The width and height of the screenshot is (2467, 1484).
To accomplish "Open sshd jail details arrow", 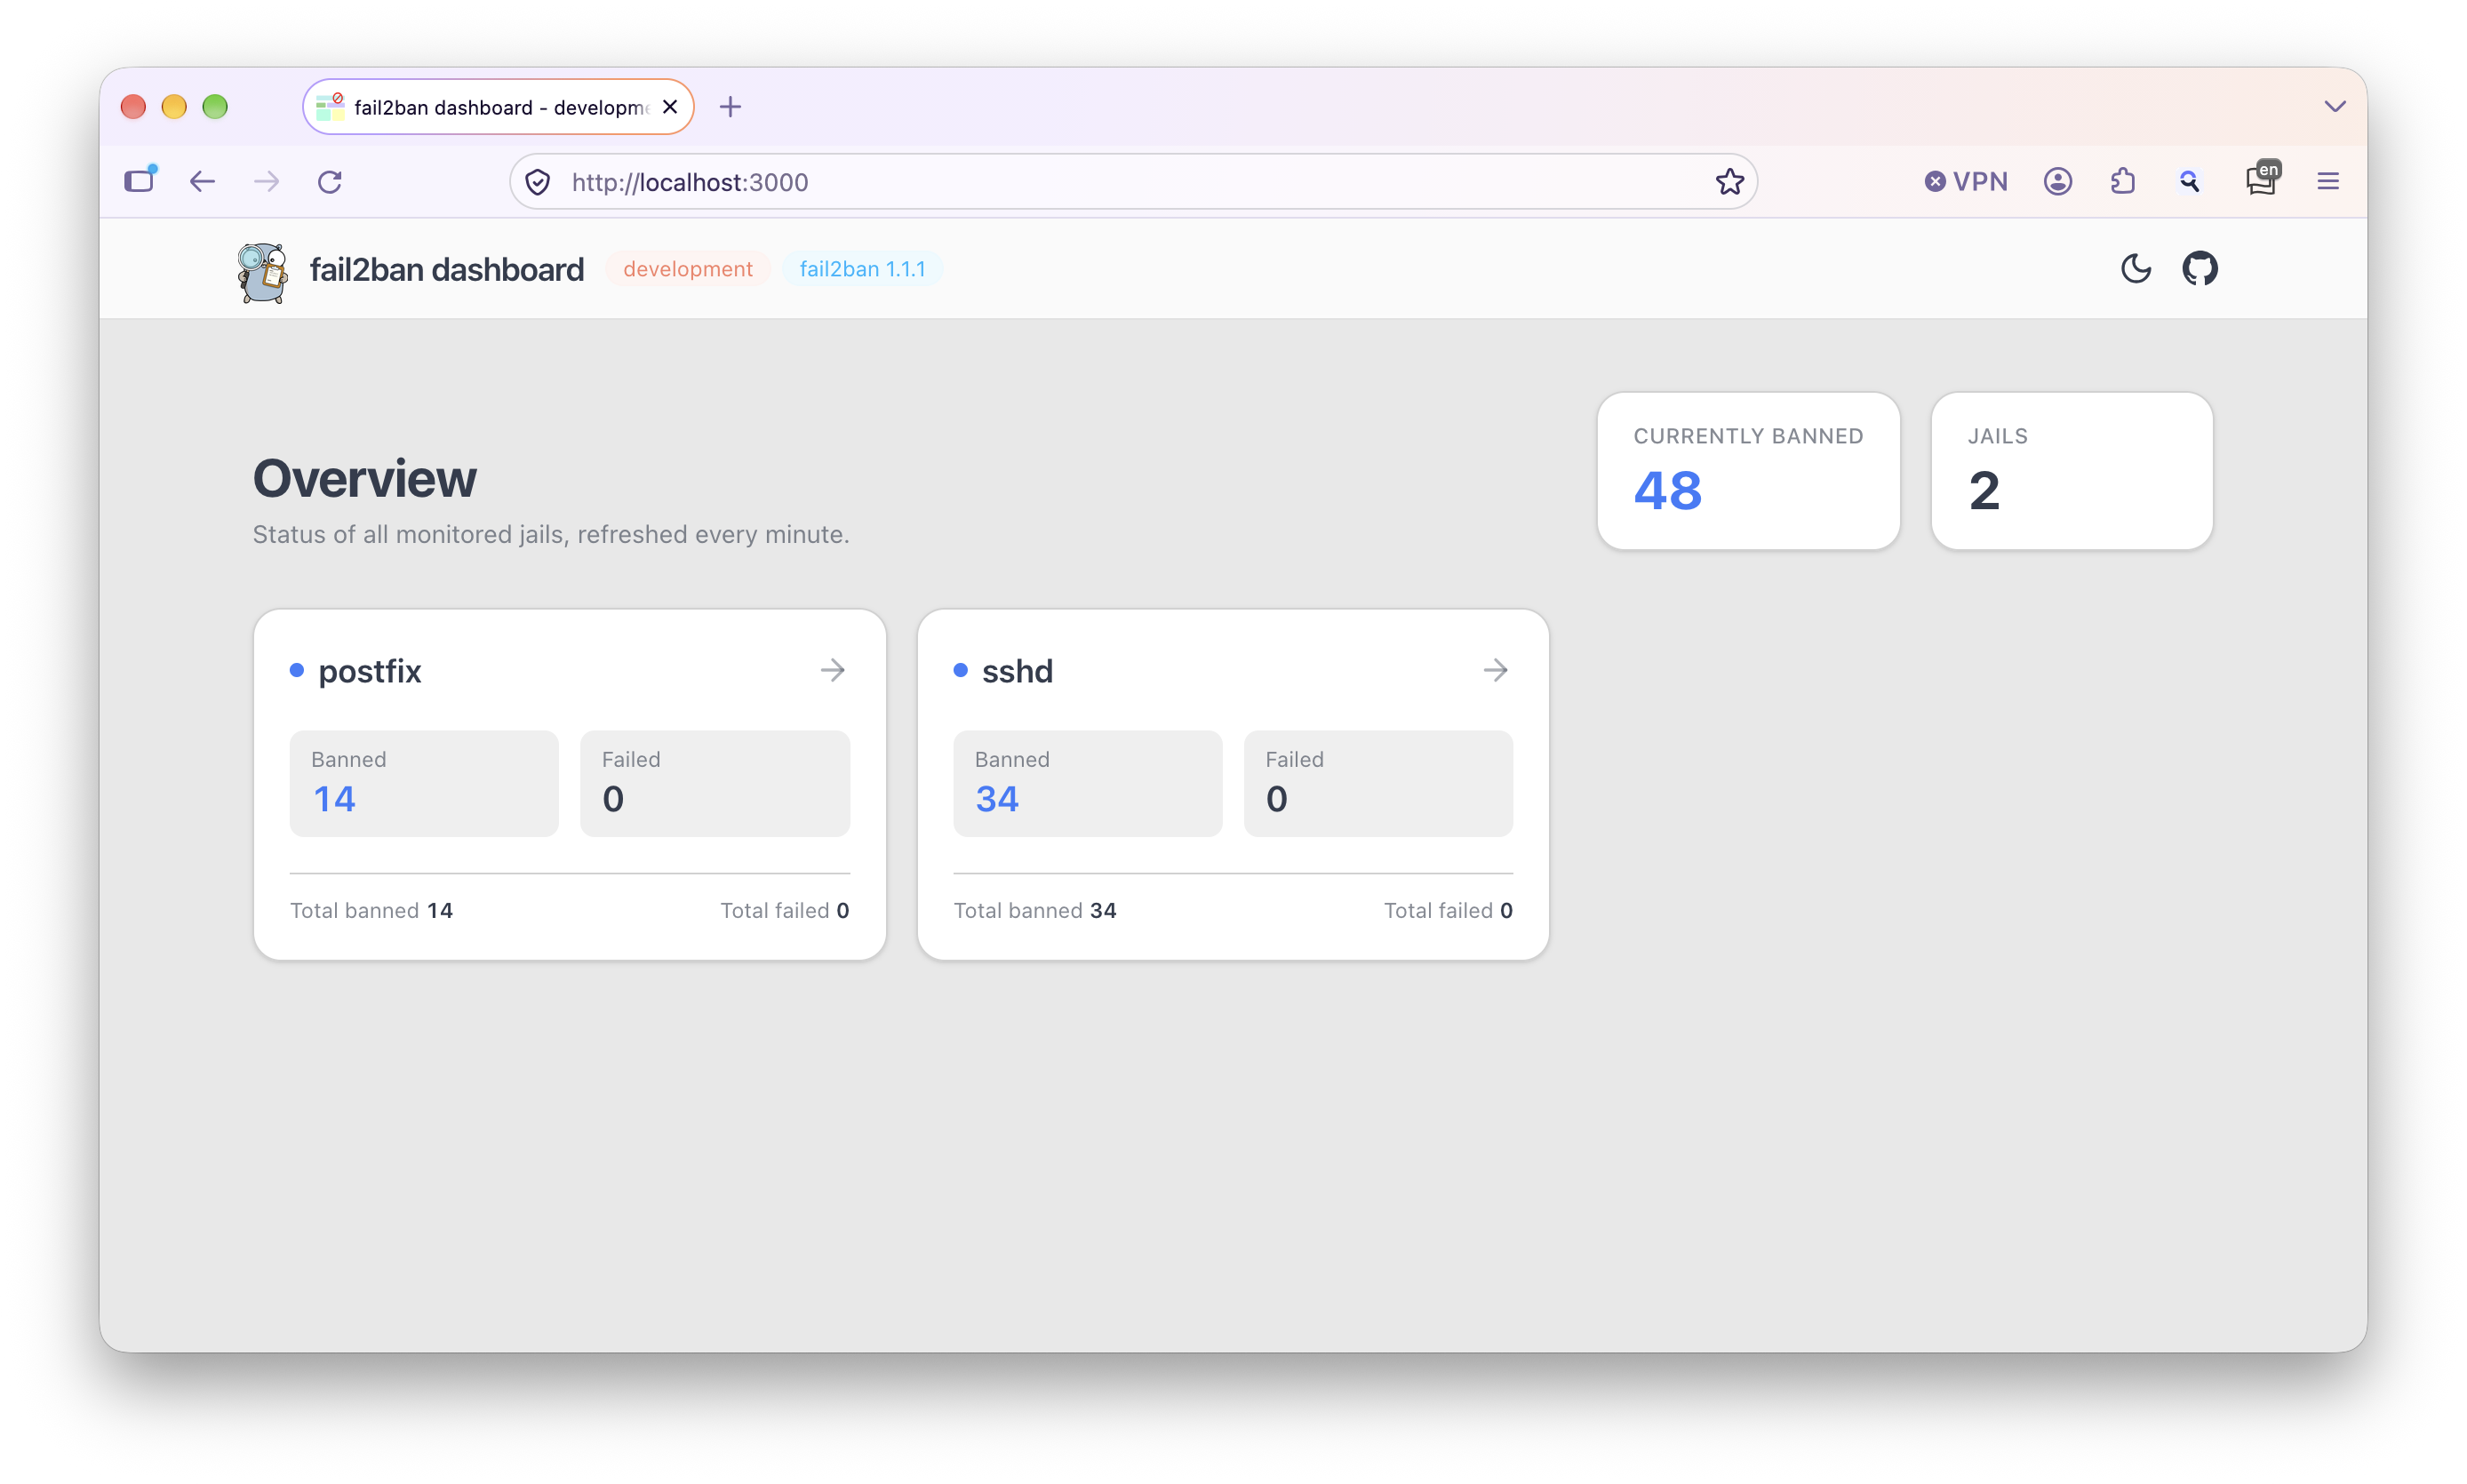I will coord(1495,669).
